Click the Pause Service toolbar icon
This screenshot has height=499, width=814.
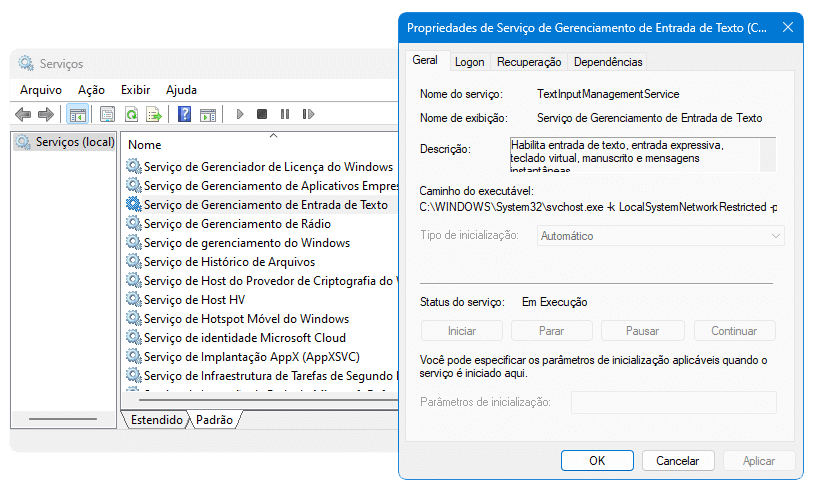click(285, 114)
